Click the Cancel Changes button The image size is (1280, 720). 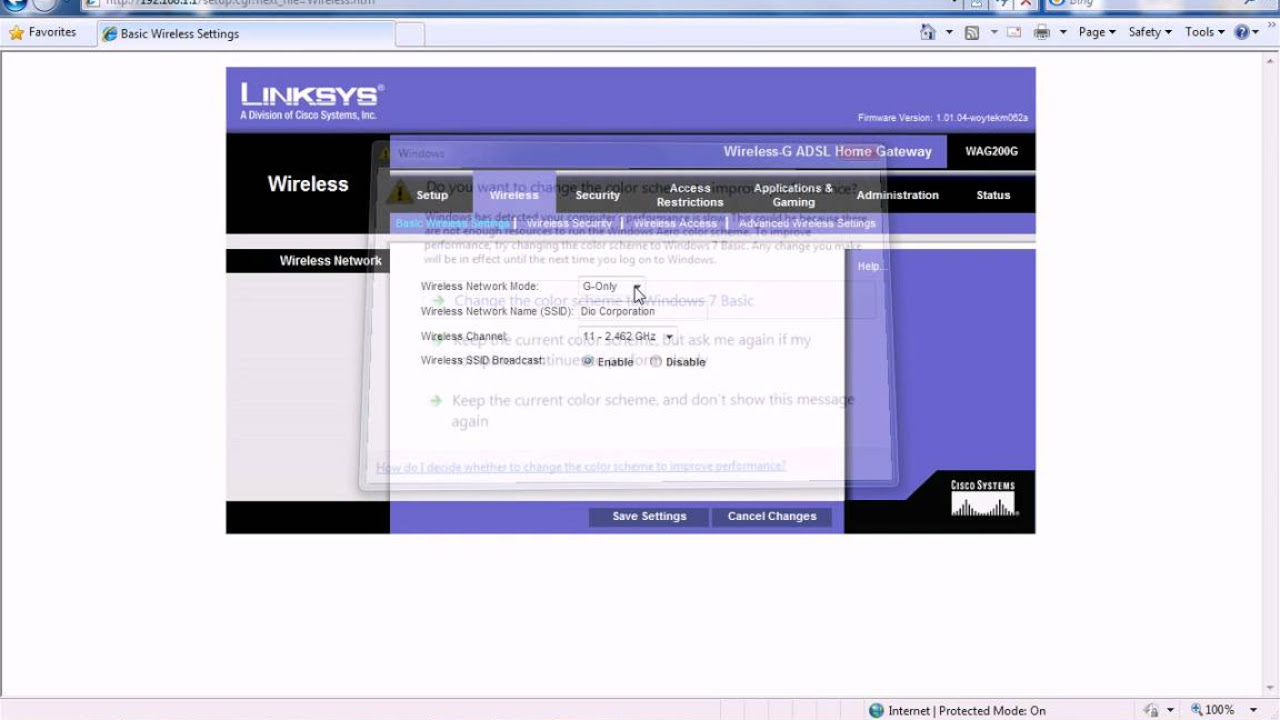pyautogui.click(x=772, y=516)
